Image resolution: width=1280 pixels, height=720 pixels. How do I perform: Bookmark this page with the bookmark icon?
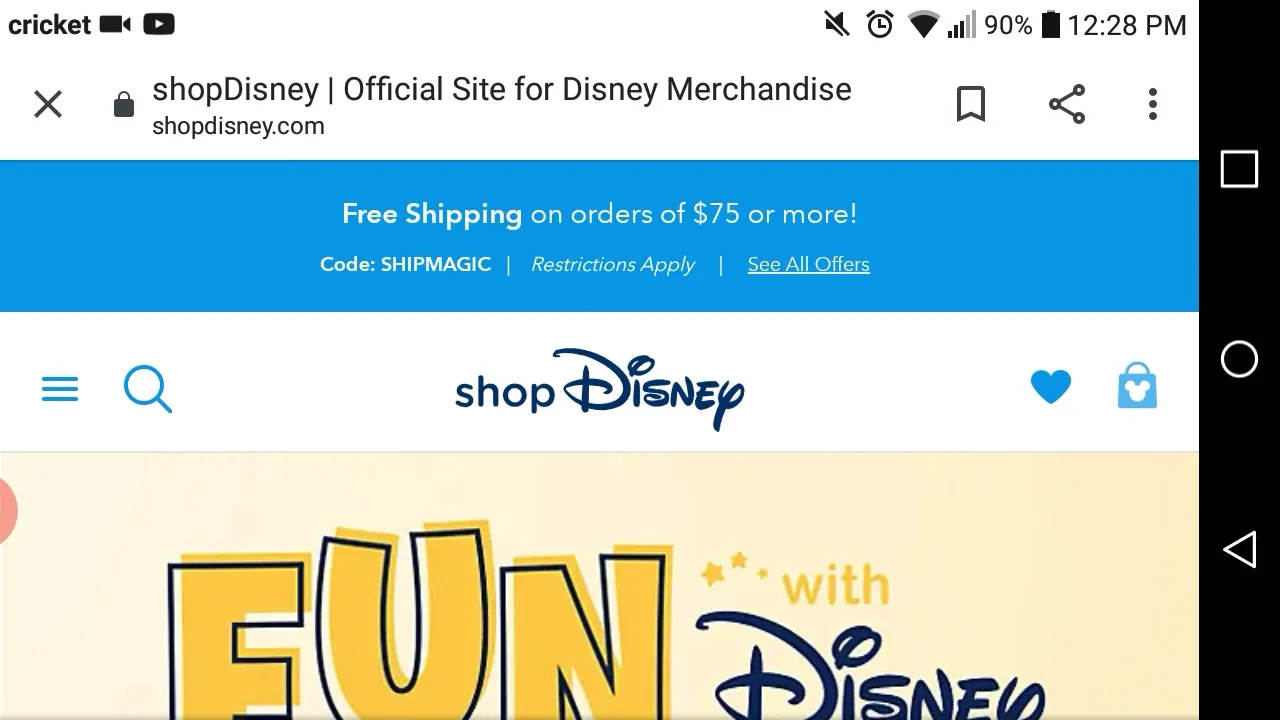click(x=971, y=104)
